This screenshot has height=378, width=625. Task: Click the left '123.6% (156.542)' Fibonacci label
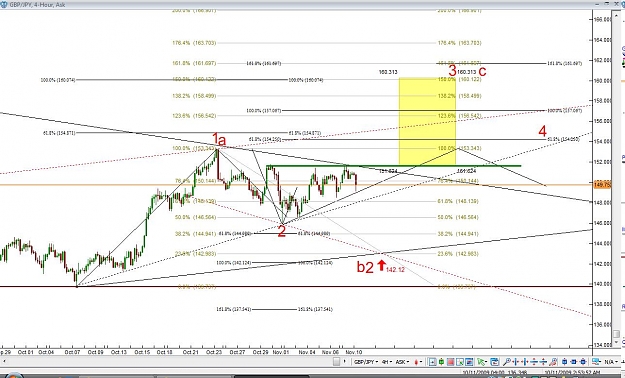click(194, 116)
